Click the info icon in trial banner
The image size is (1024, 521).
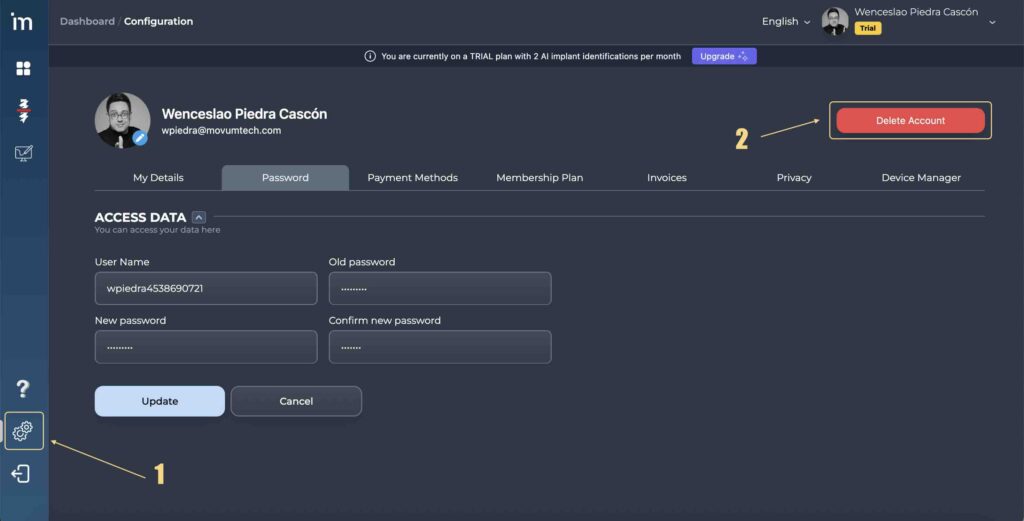(x=370, y=57)
